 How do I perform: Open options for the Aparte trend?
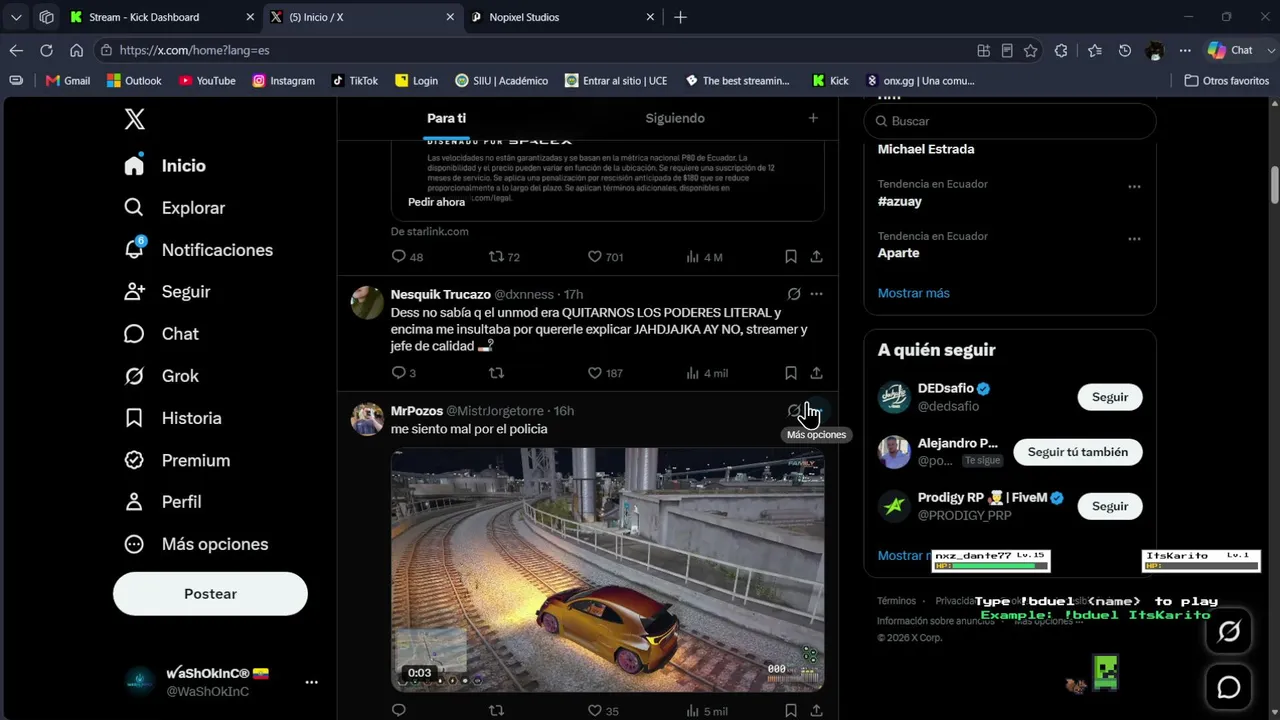(x=1134, y=239)
